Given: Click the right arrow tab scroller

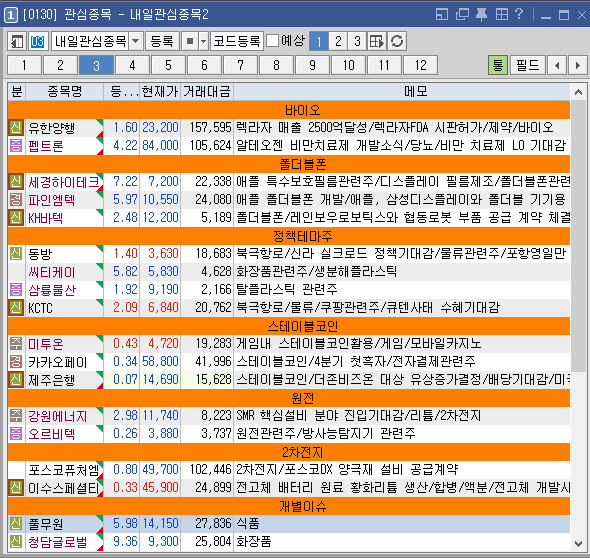Looking at the screenshot, I should 578,65.
